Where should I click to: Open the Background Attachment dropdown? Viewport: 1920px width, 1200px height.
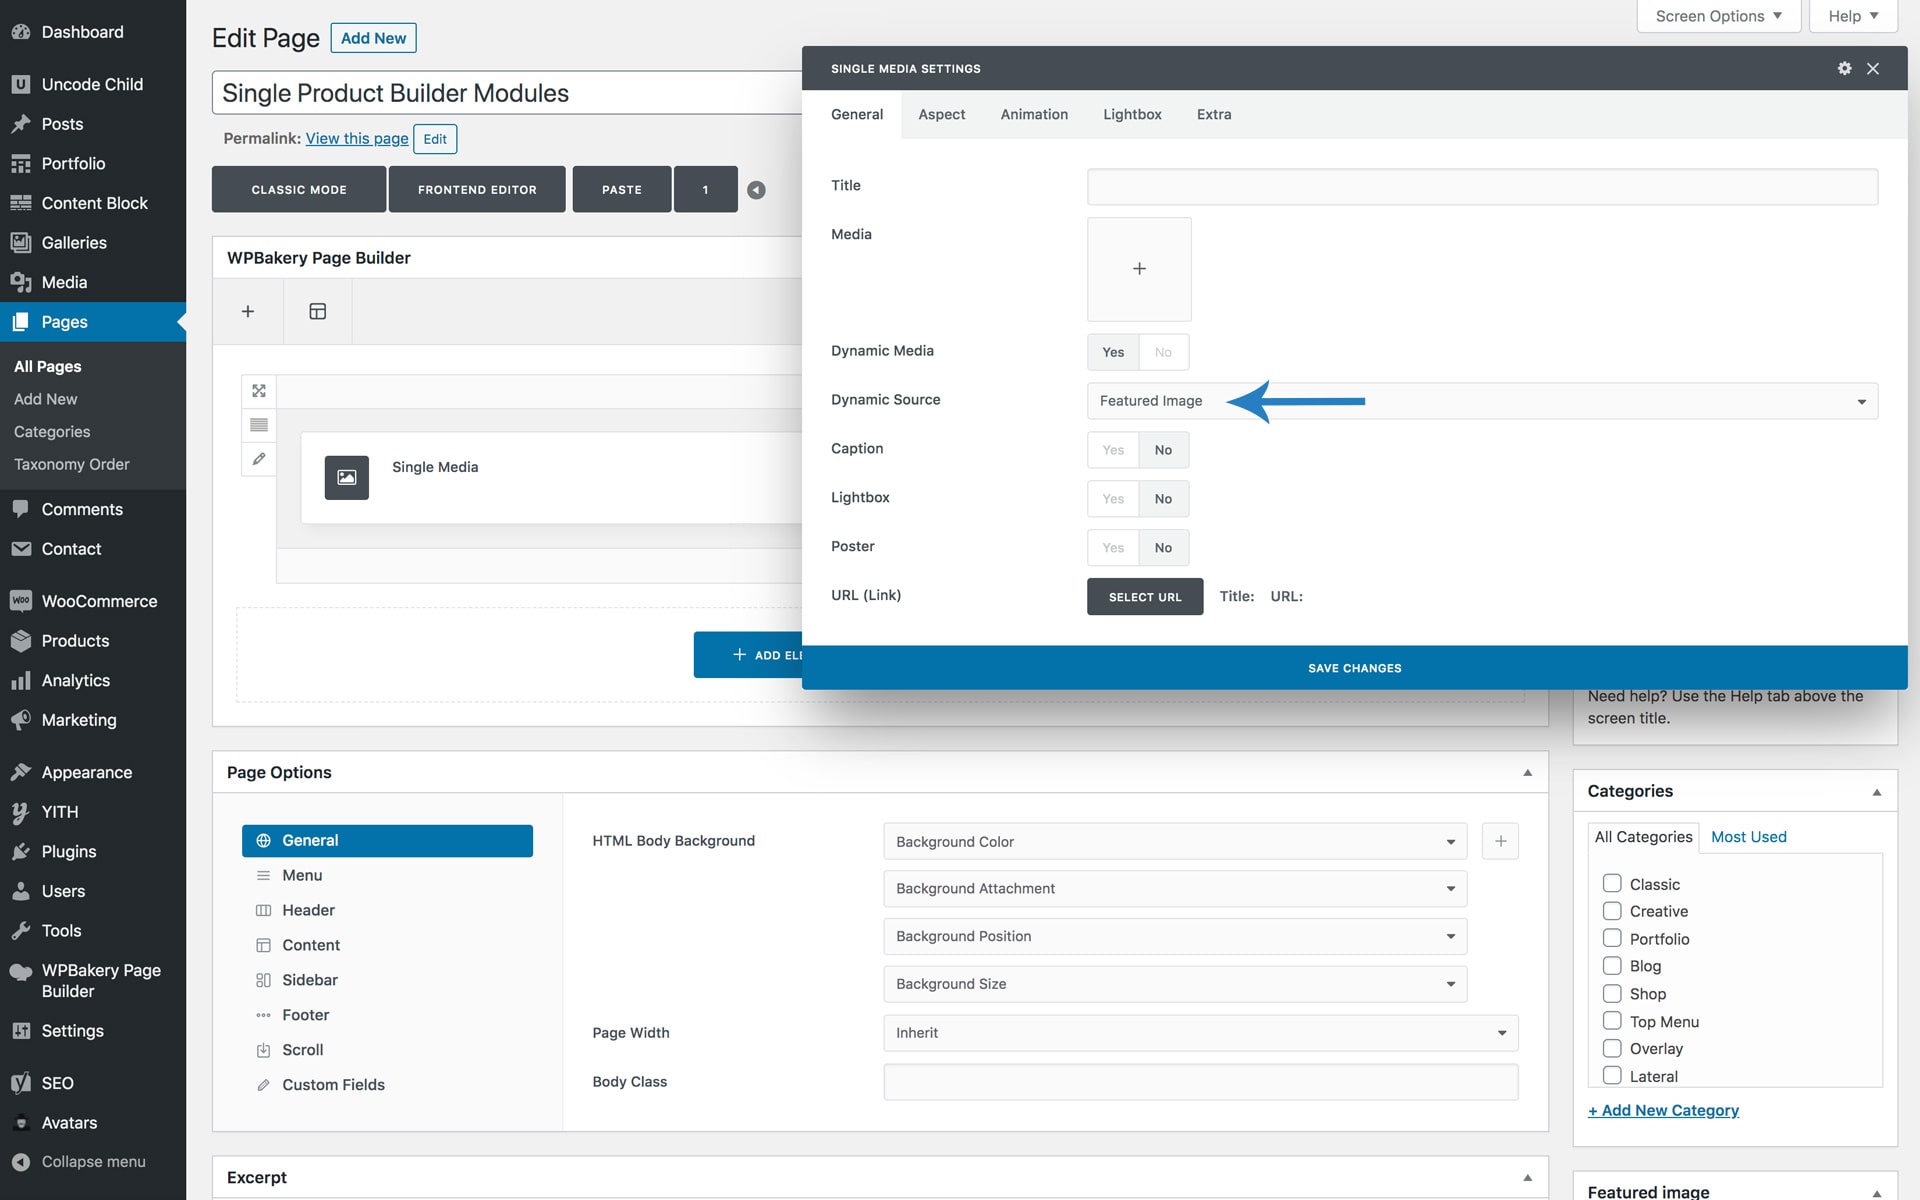(1175, 889)
